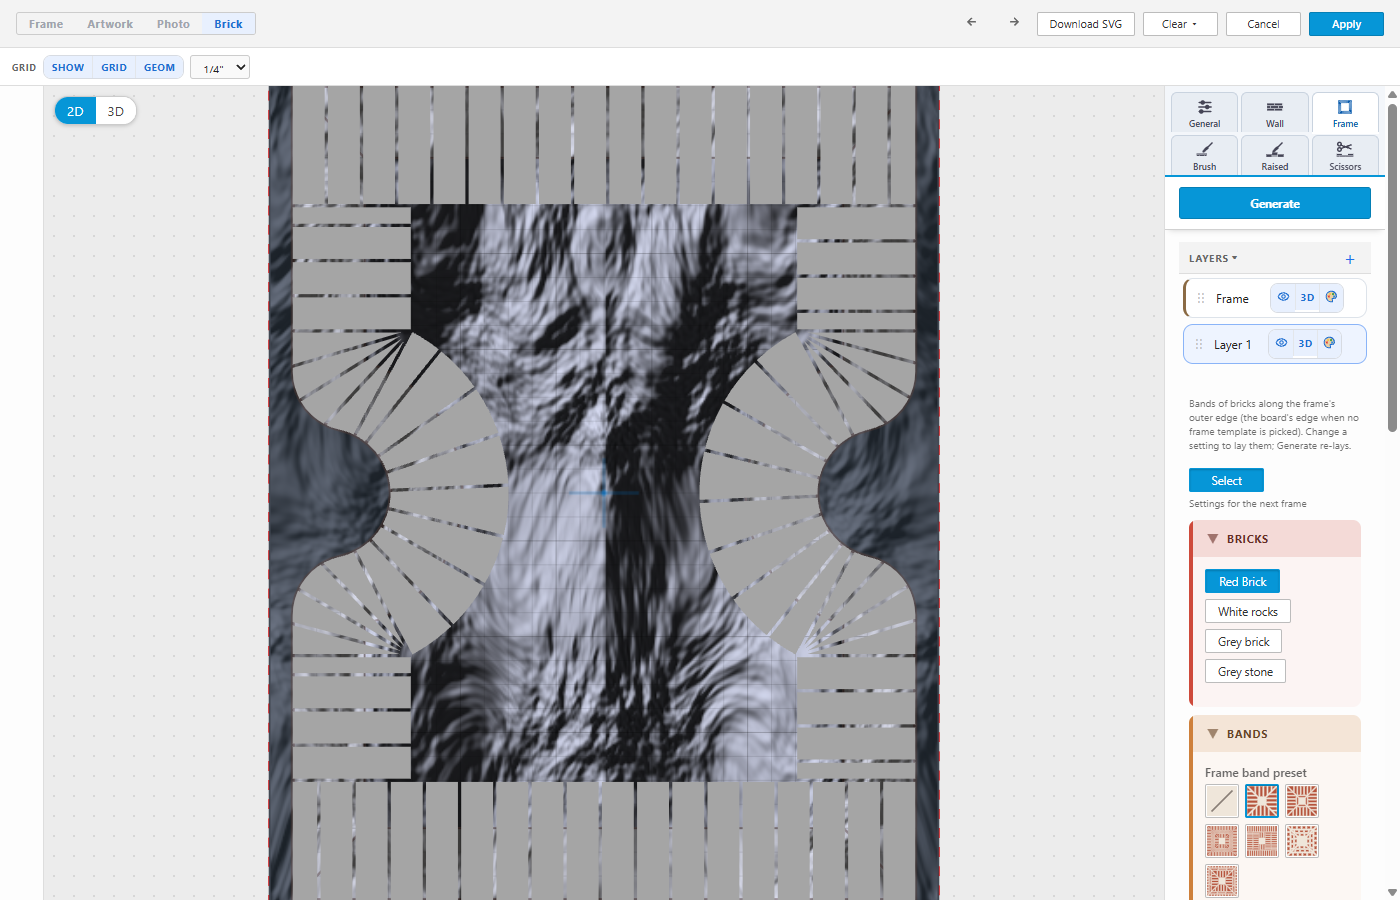Choose Grey stone material
This screenshot has width=1400, height=900.
1245,671
